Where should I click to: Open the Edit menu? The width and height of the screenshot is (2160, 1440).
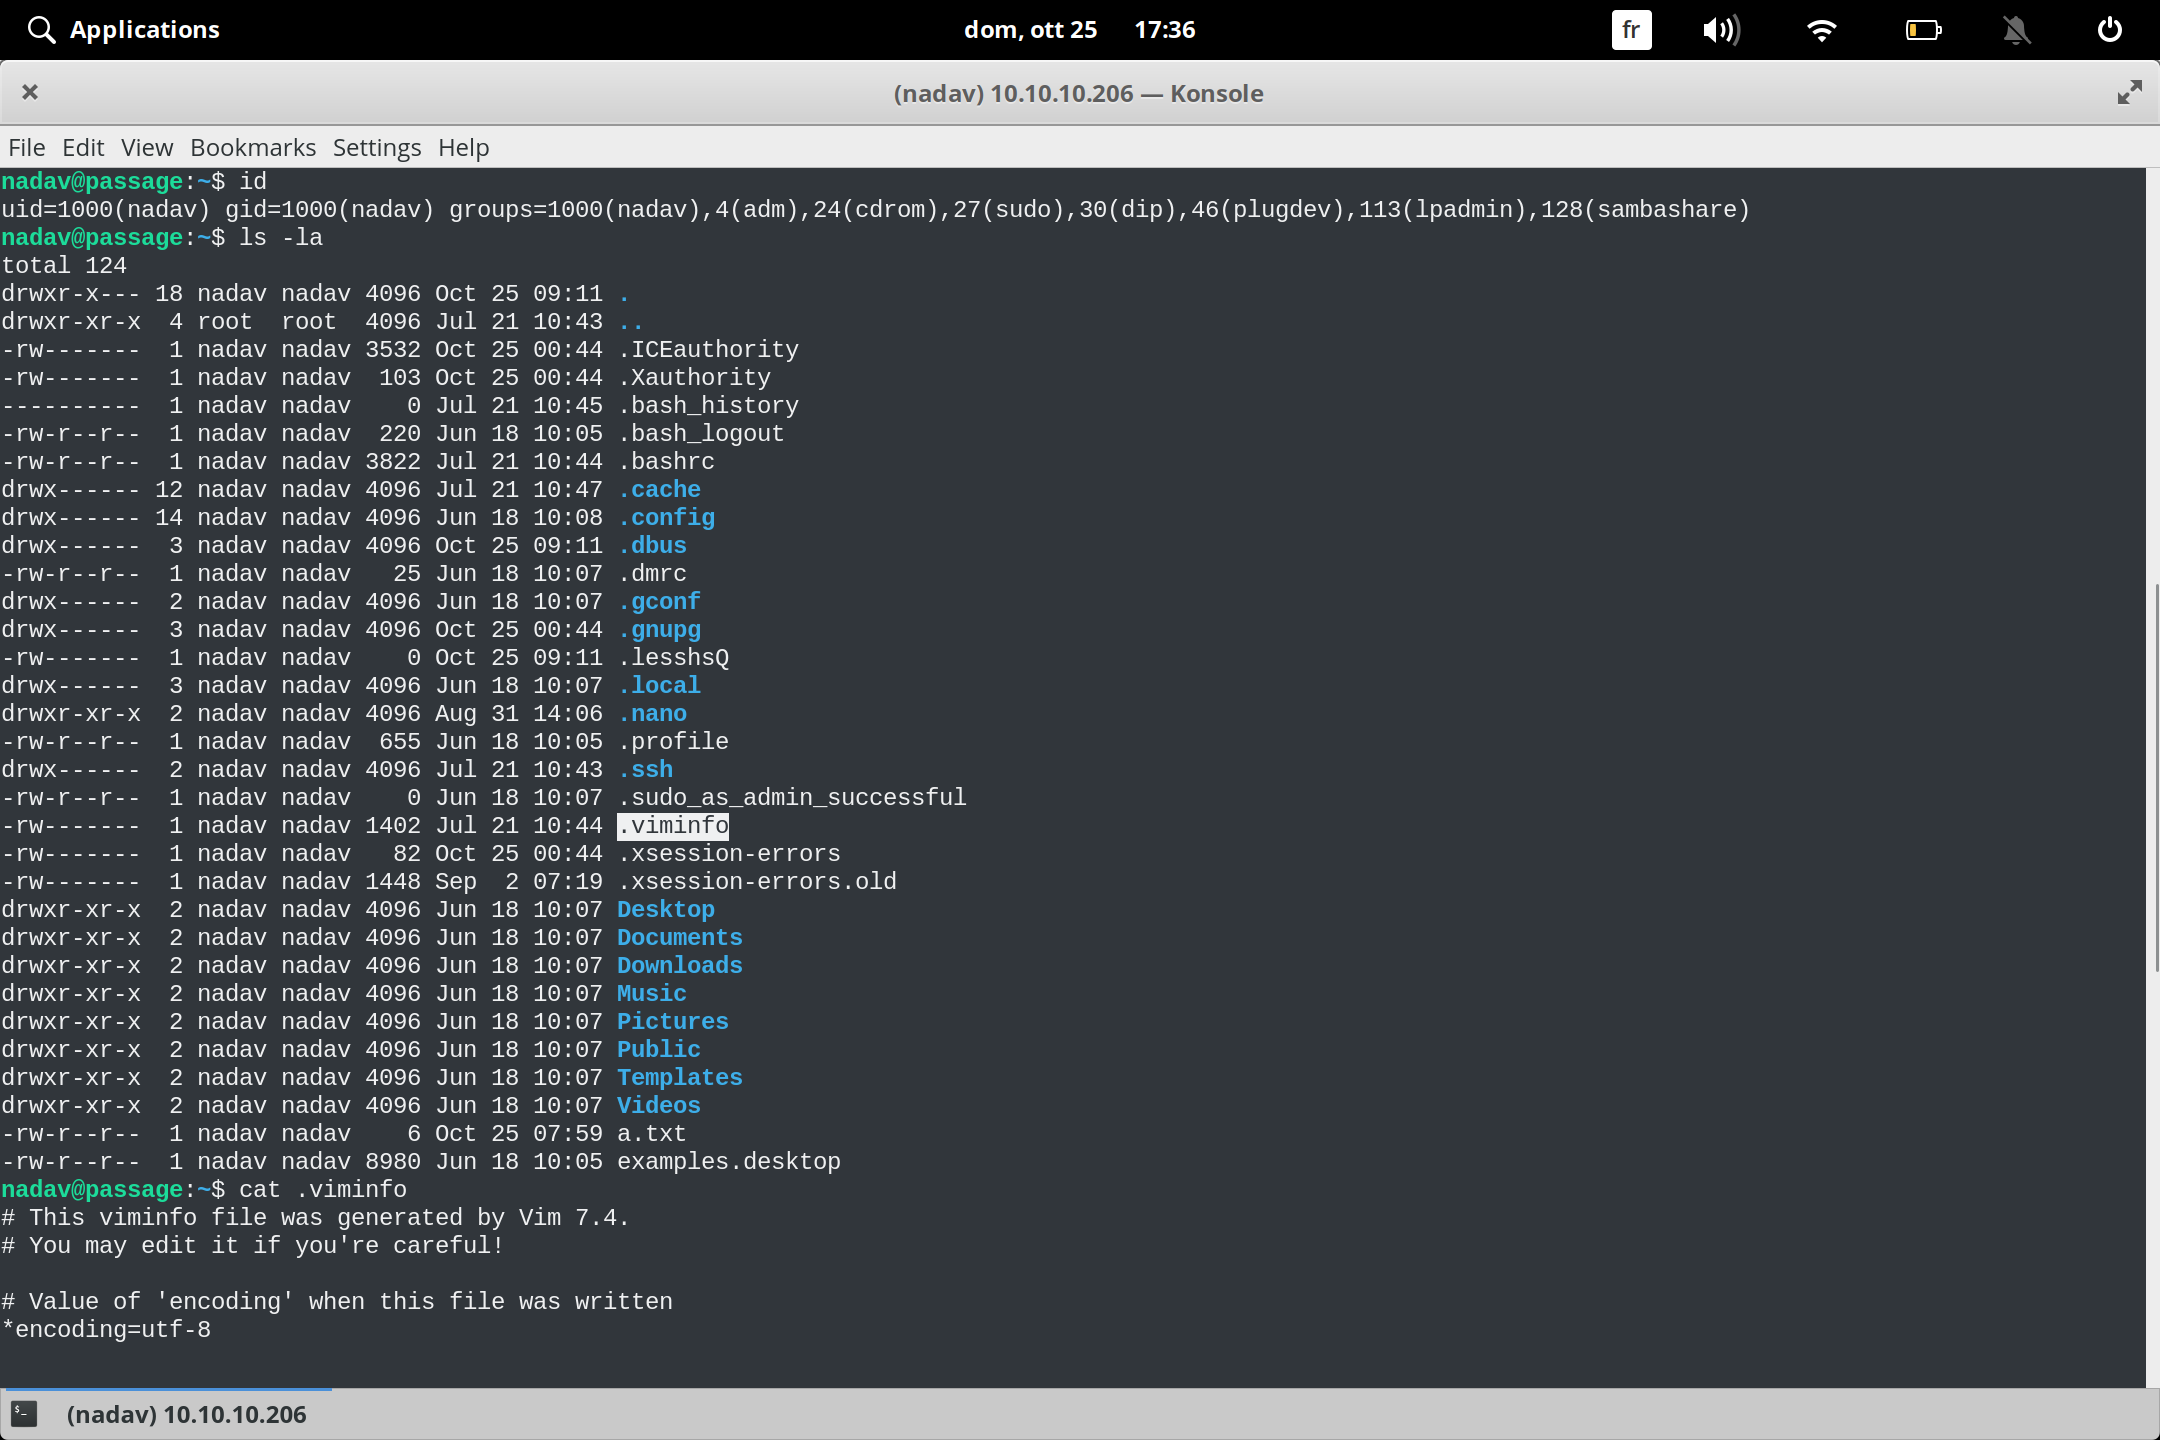coord(84,147)
